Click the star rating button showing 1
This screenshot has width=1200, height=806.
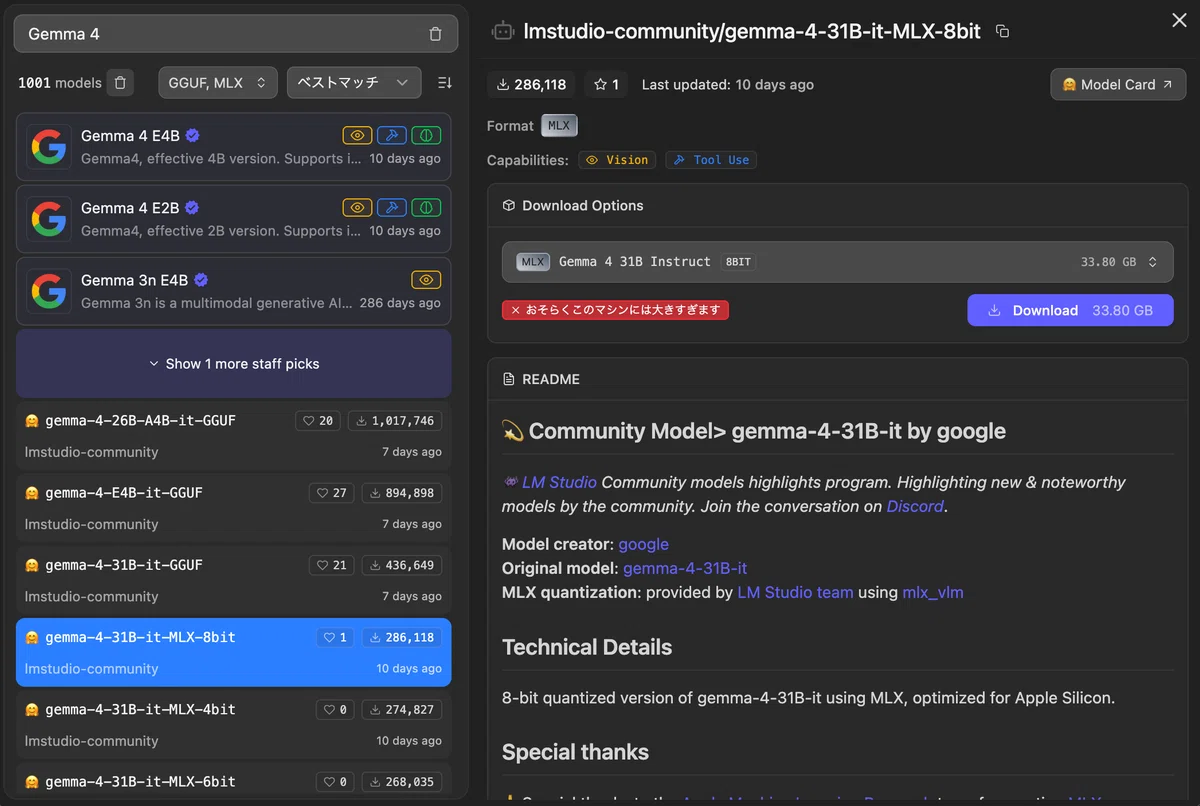[606, 85]
